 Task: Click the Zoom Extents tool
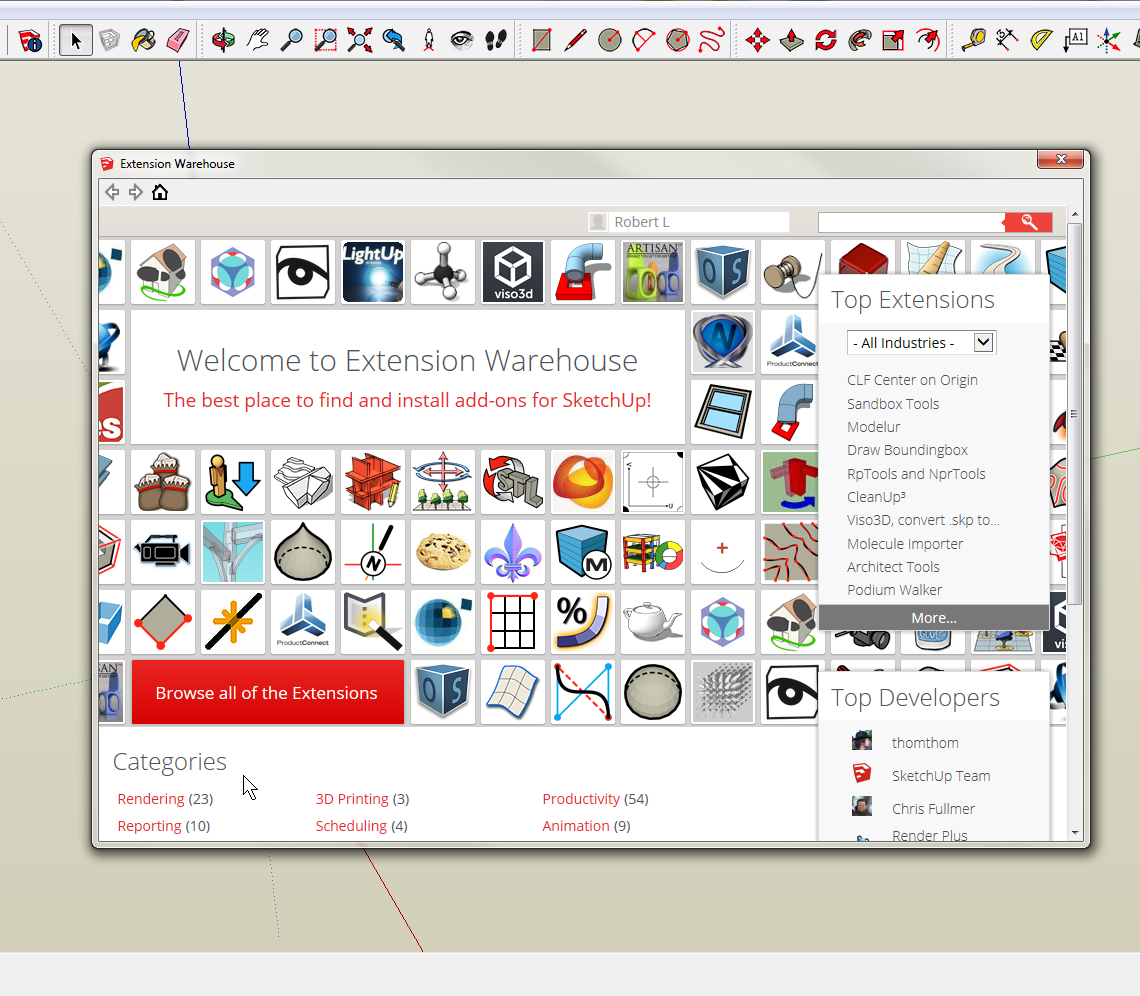(x=359, y=40)
